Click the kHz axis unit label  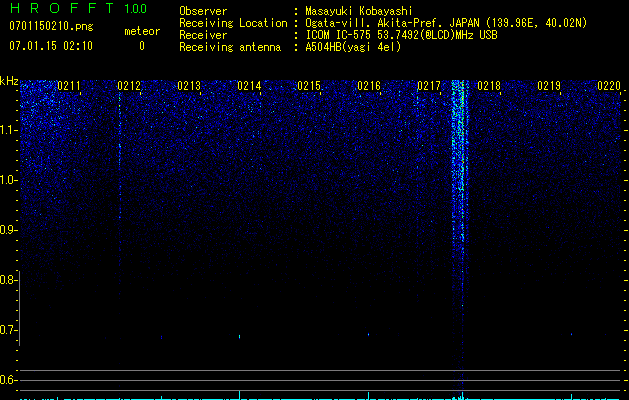pyautogui.click(x=9, y=81)
